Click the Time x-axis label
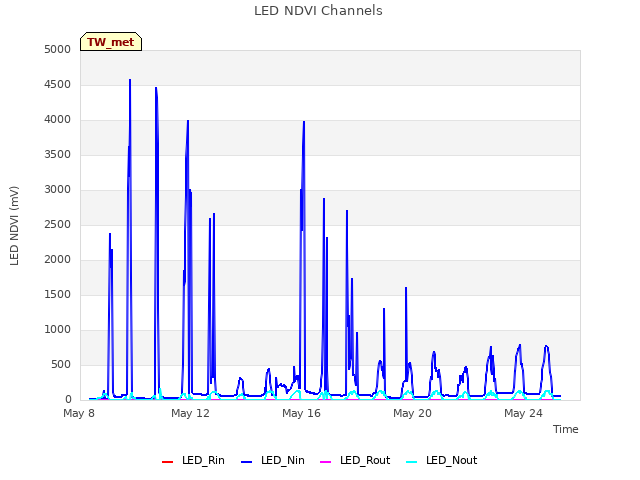 tap(565, 429)
